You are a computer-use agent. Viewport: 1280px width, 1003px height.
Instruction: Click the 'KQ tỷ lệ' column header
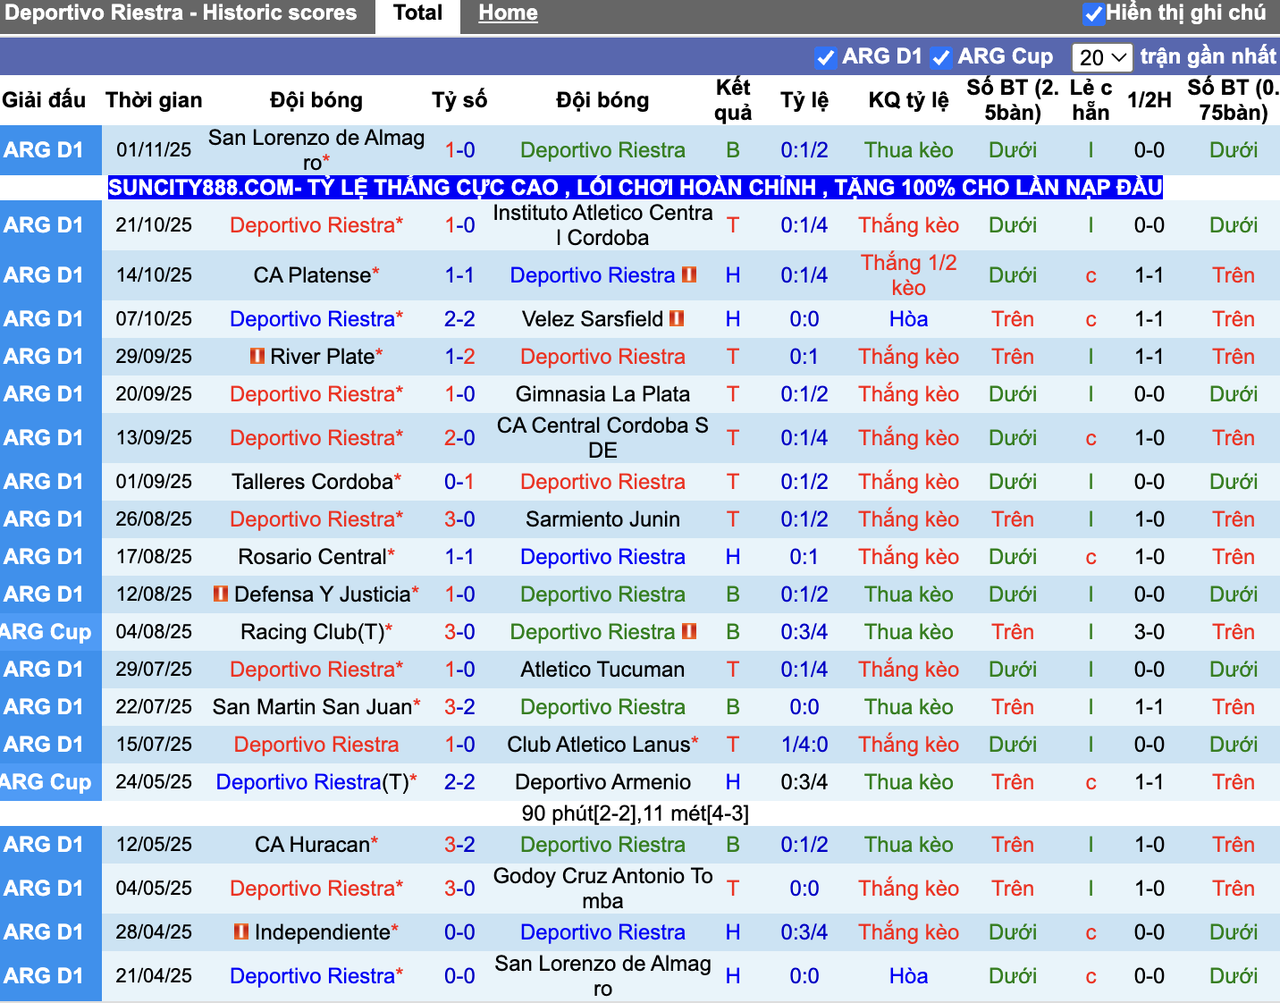909,100
